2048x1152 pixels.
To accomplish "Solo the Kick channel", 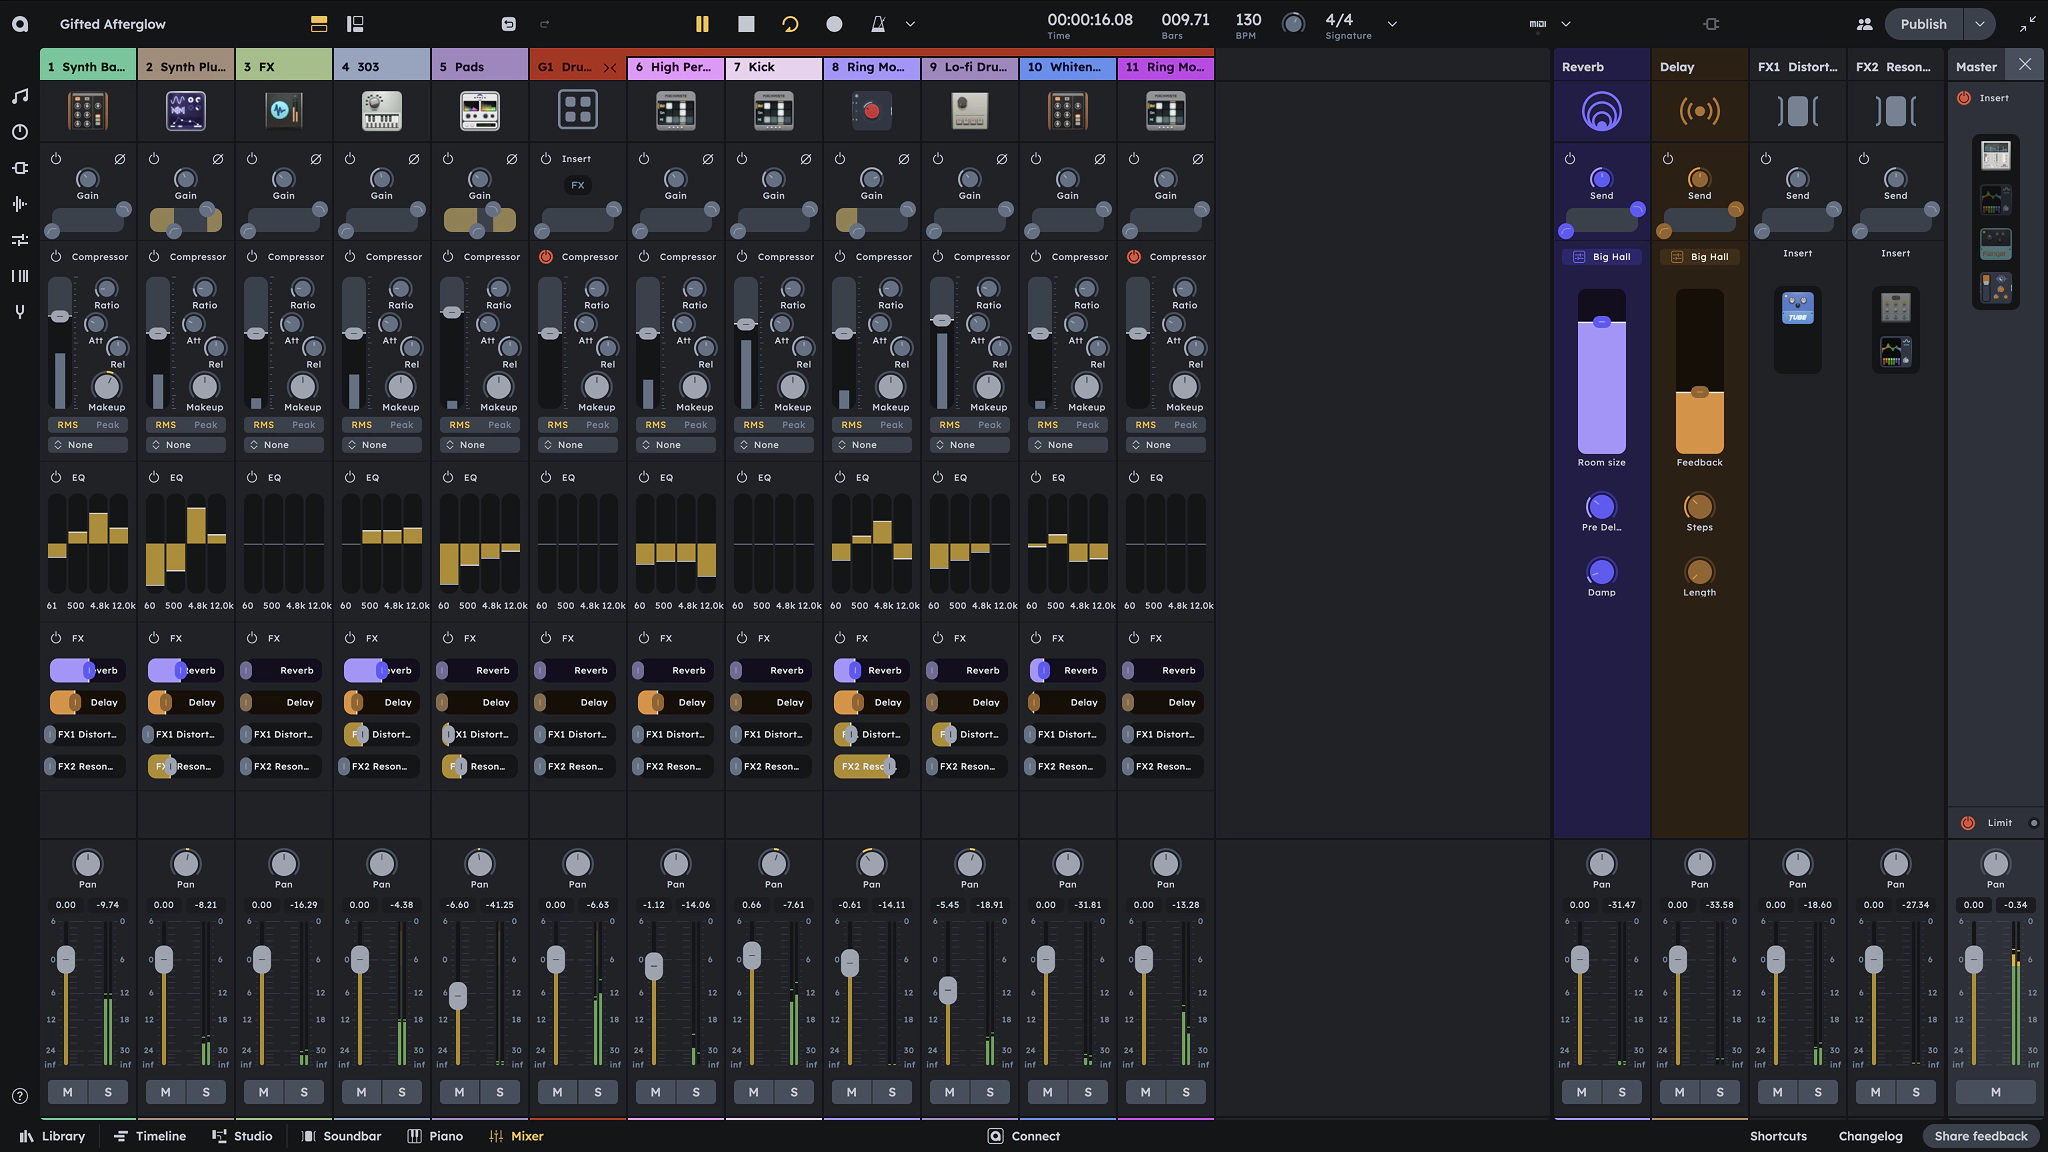I will coord(794,1092).
